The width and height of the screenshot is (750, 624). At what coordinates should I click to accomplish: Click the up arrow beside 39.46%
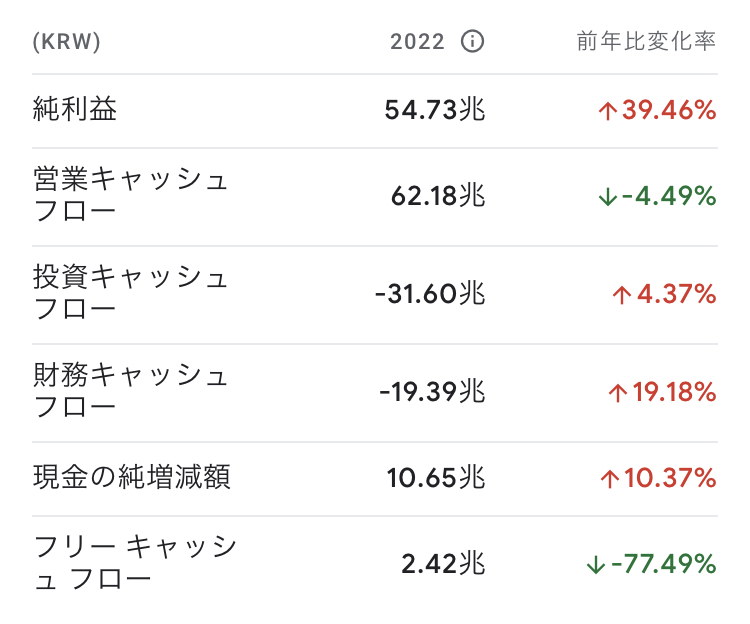[x=607, y=111]
